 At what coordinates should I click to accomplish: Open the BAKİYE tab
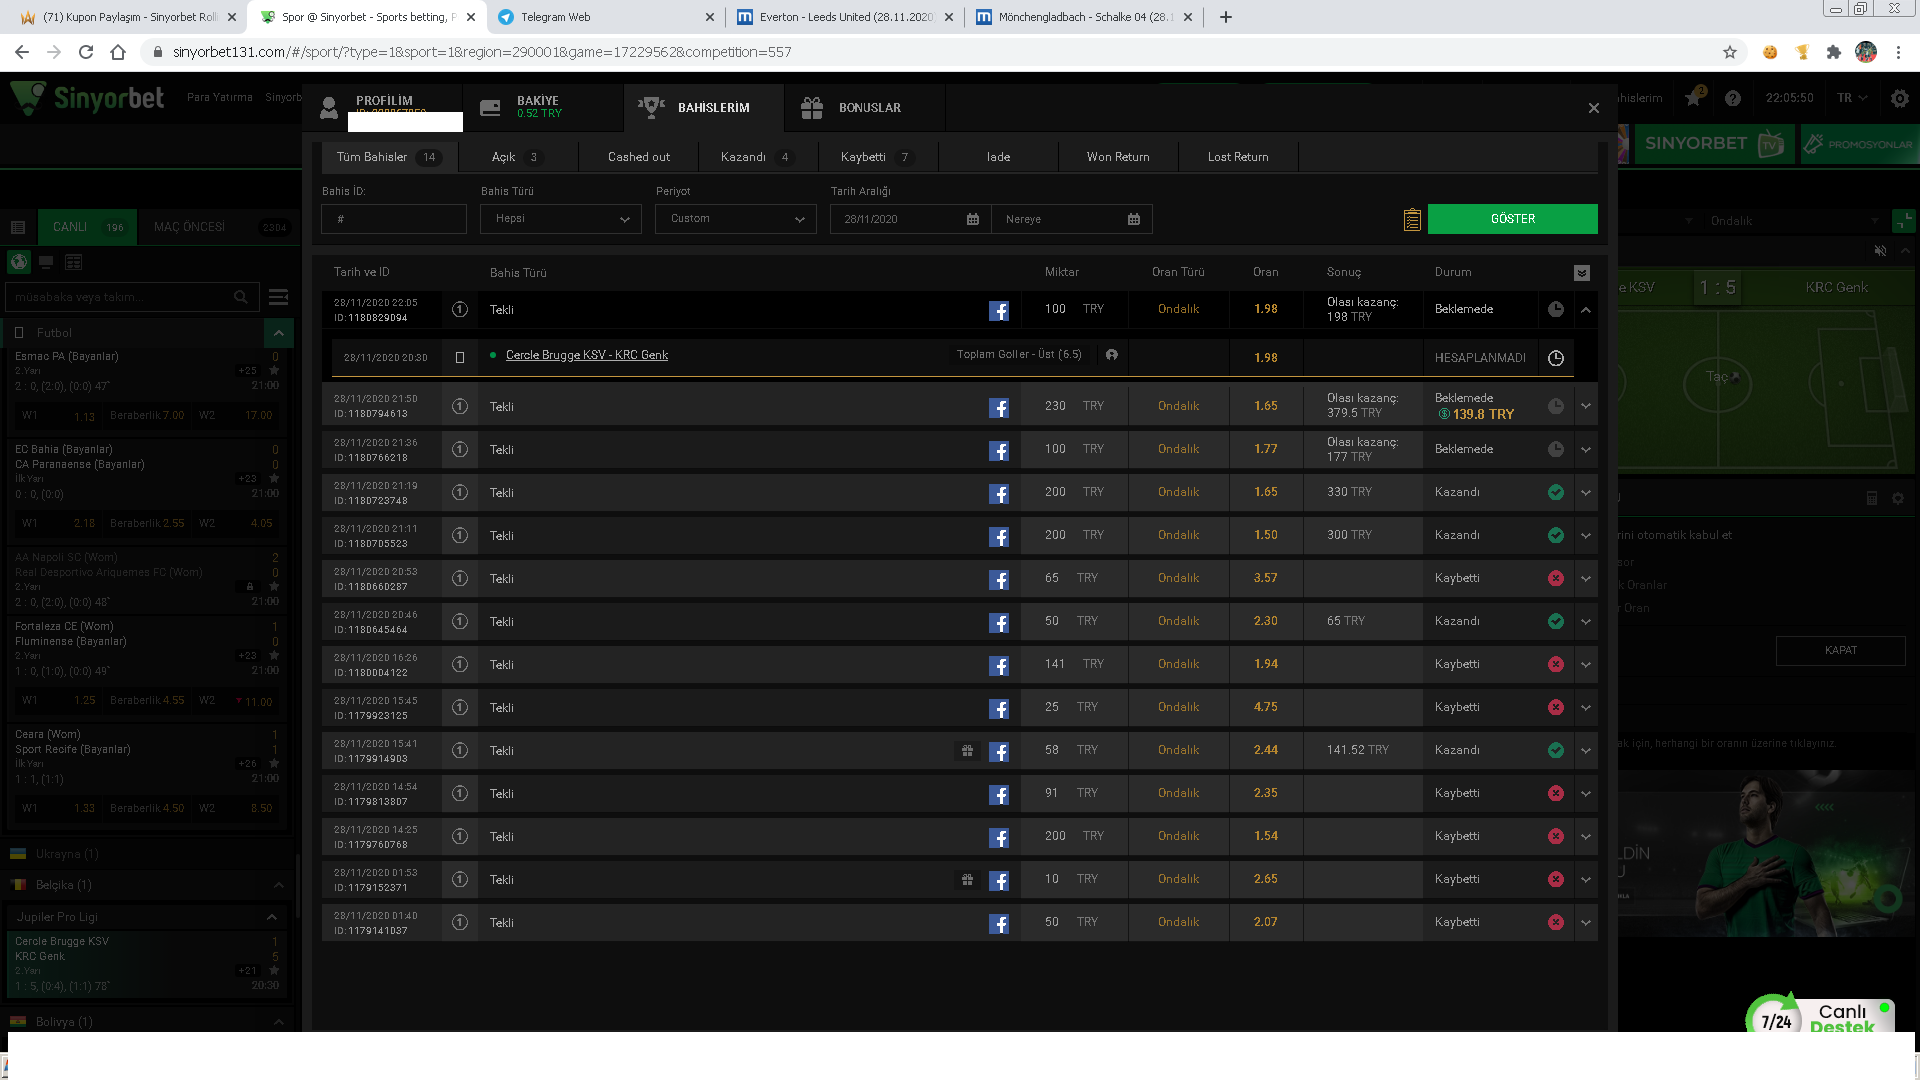click(x=543, y=107)
